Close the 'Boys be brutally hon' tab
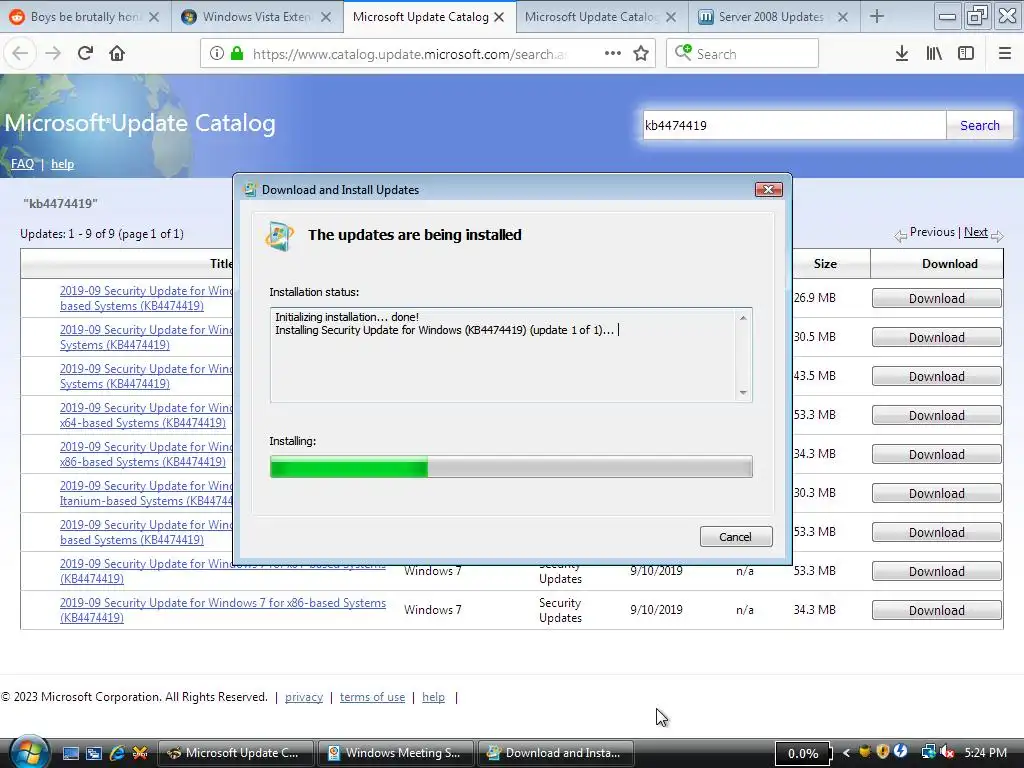This screenshot has height=768, width=1024. (x=154, y=17)
